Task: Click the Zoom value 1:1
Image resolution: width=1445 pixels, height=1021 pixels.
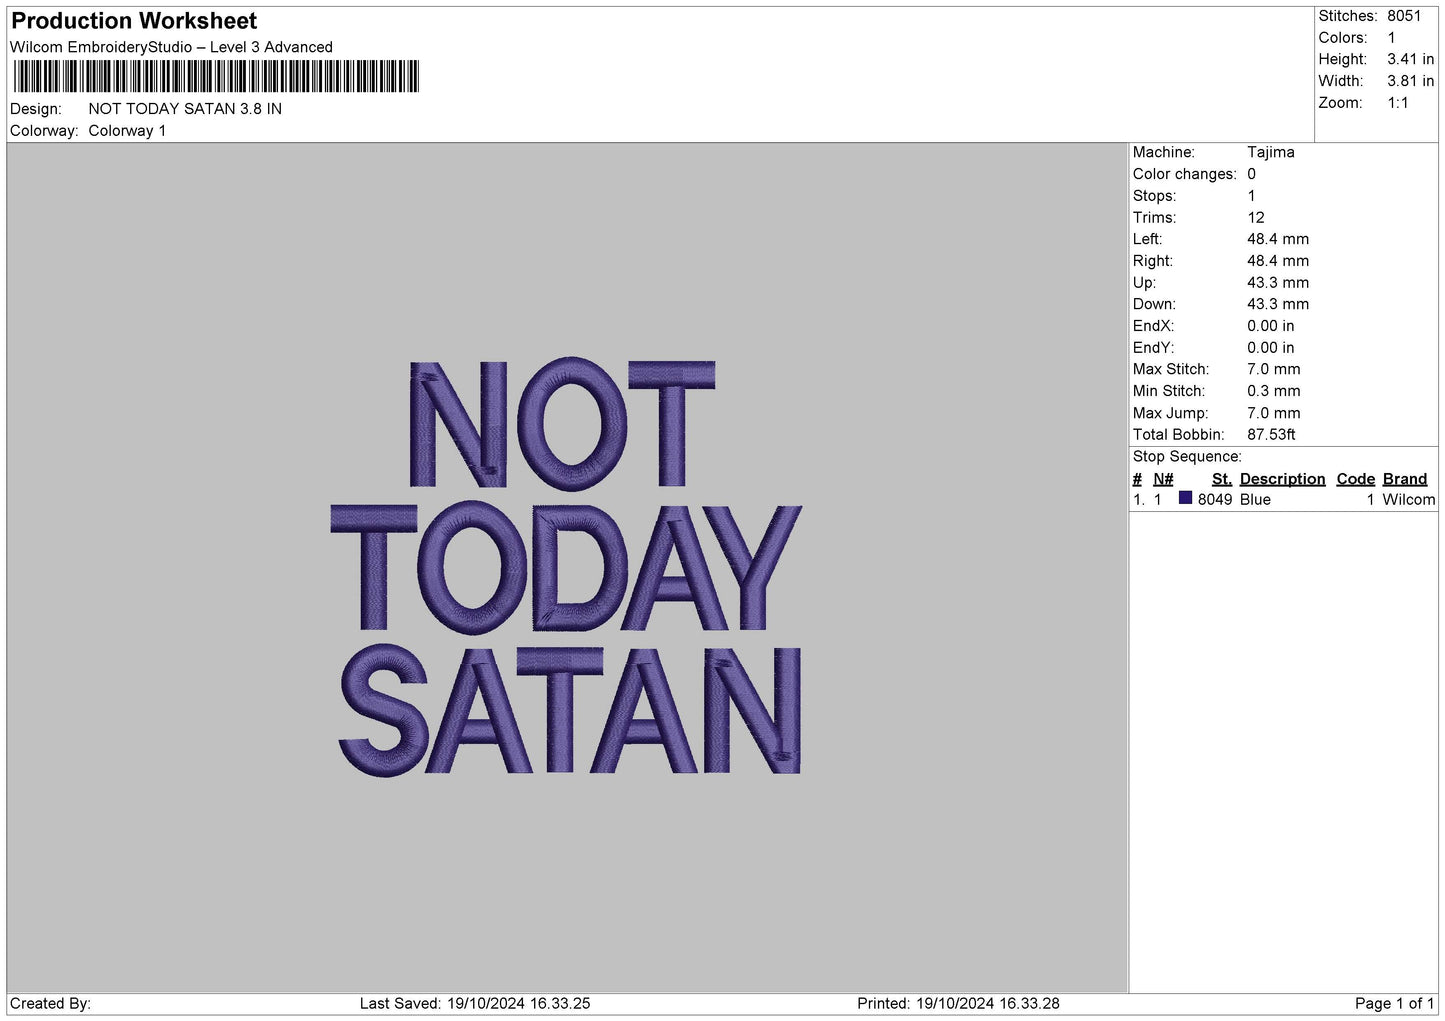Action: (x=1397, y=103)
